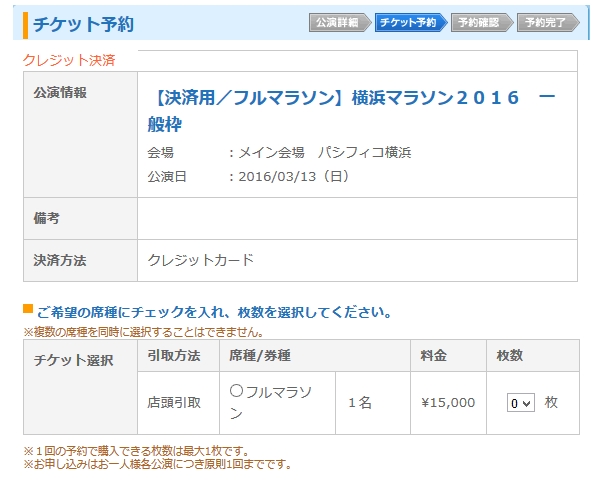Viewport: 608px width, 481px height.
Task: Click the note ※複数の席種を同時に選択
Action: [143, 332]
